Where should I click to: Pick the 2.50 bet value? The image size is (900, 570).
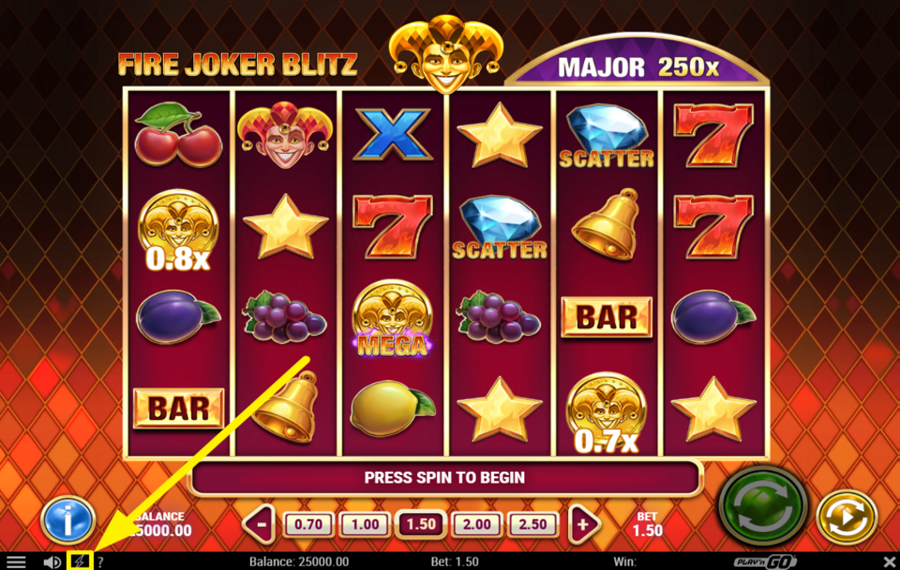(533, 524)
